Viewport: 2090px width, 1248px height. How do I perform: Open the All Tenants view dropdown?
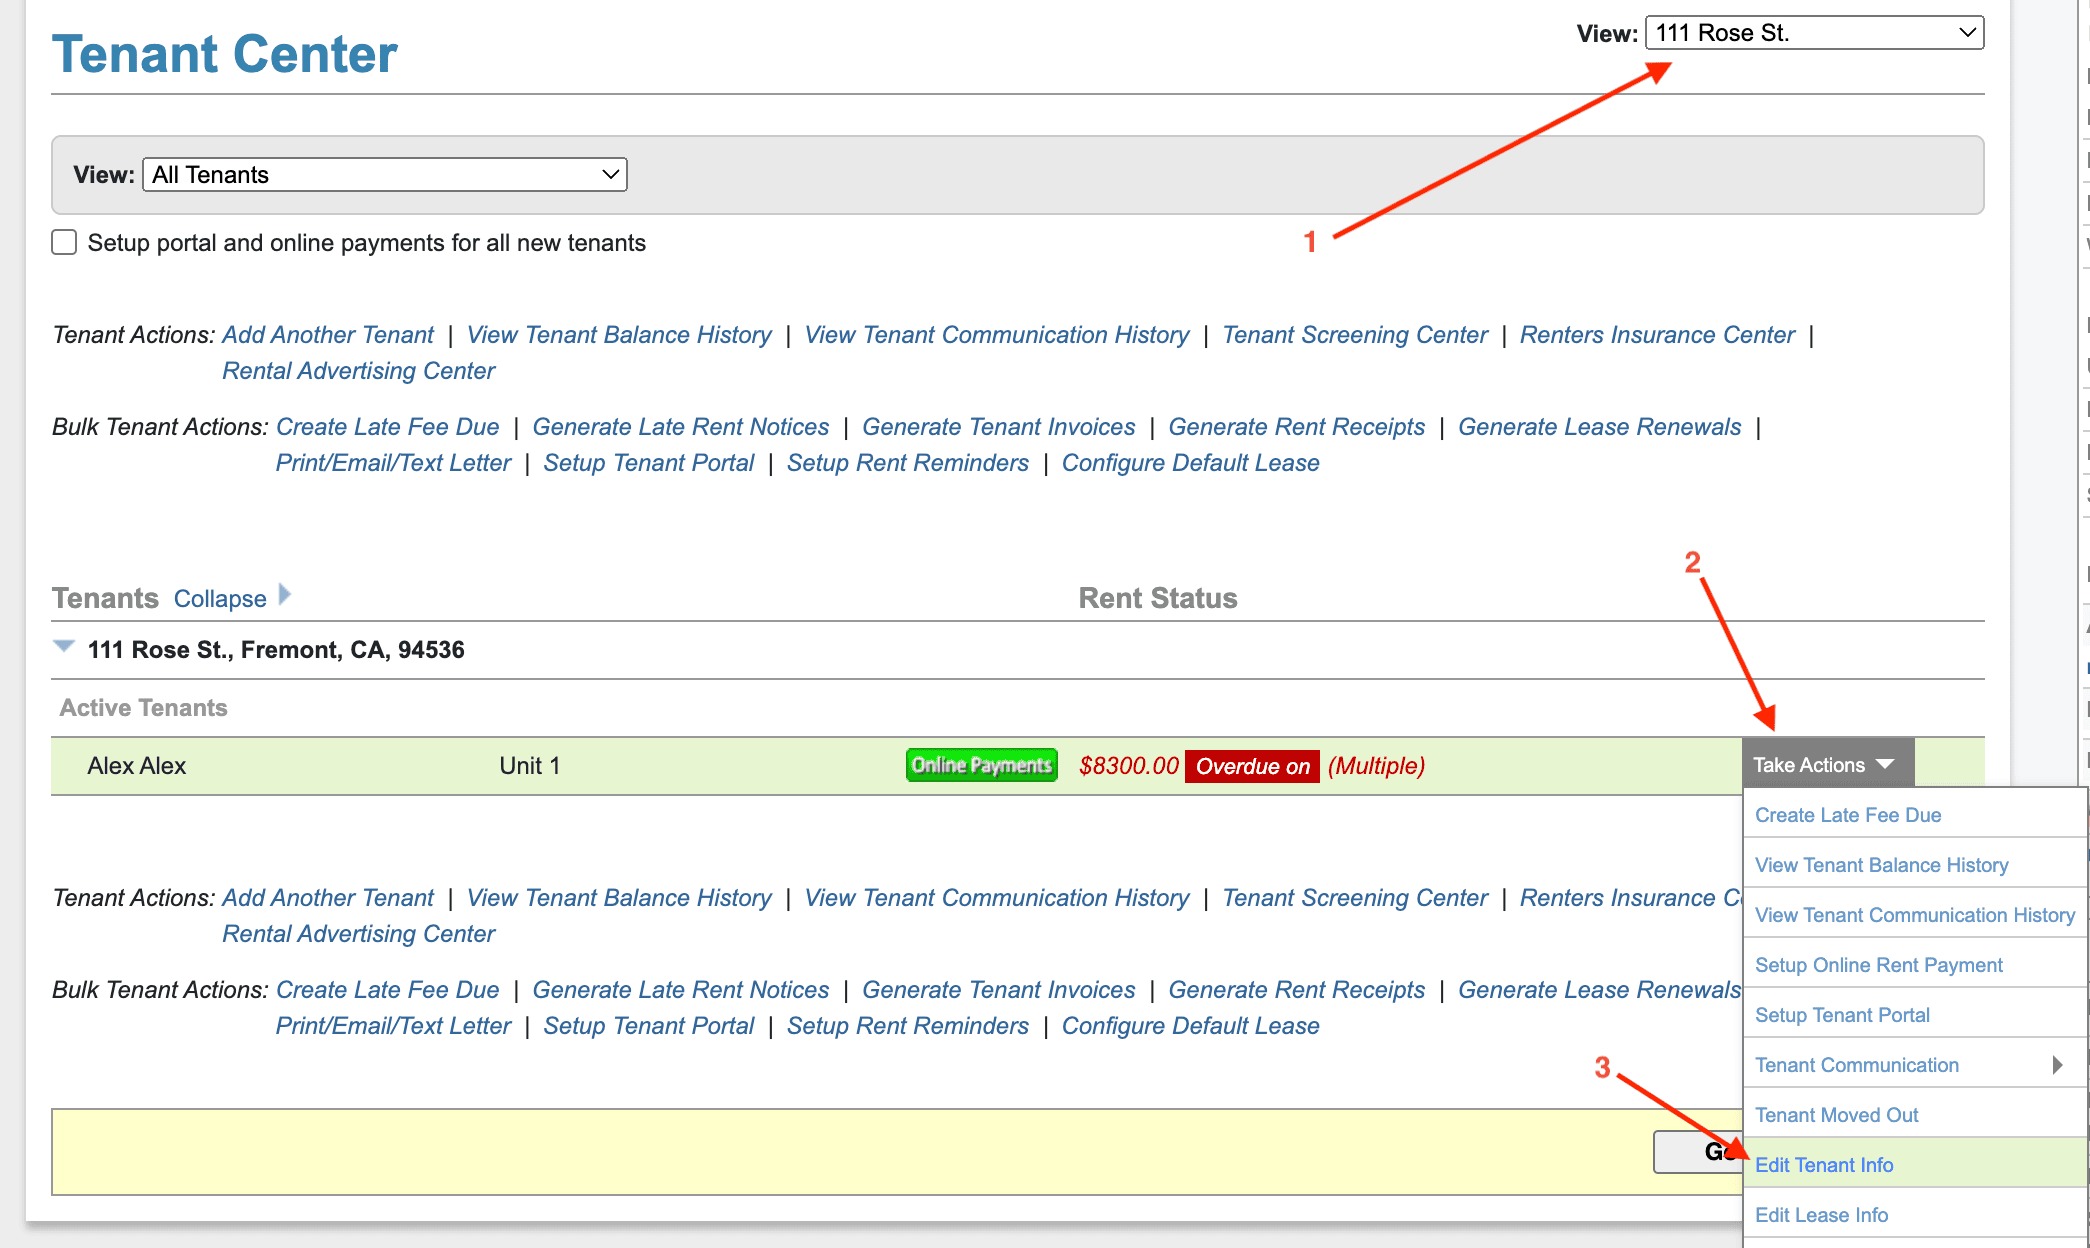point(384,174)
